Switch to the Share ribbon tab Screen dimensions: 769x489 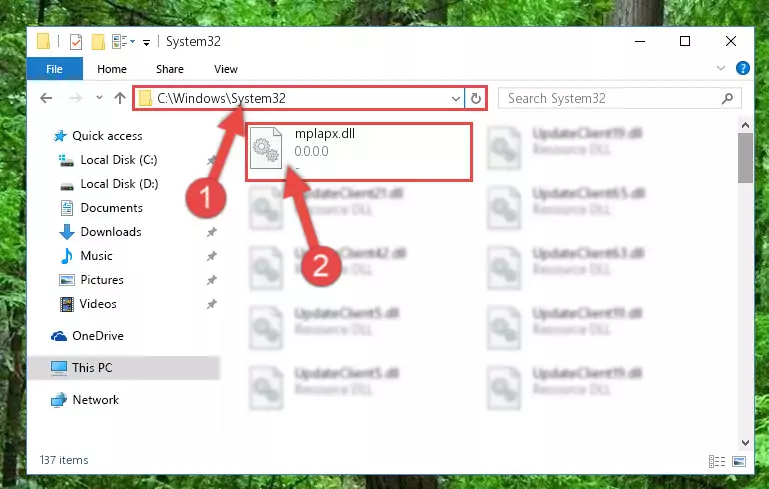pyautogui.click(x=170, y=69)
